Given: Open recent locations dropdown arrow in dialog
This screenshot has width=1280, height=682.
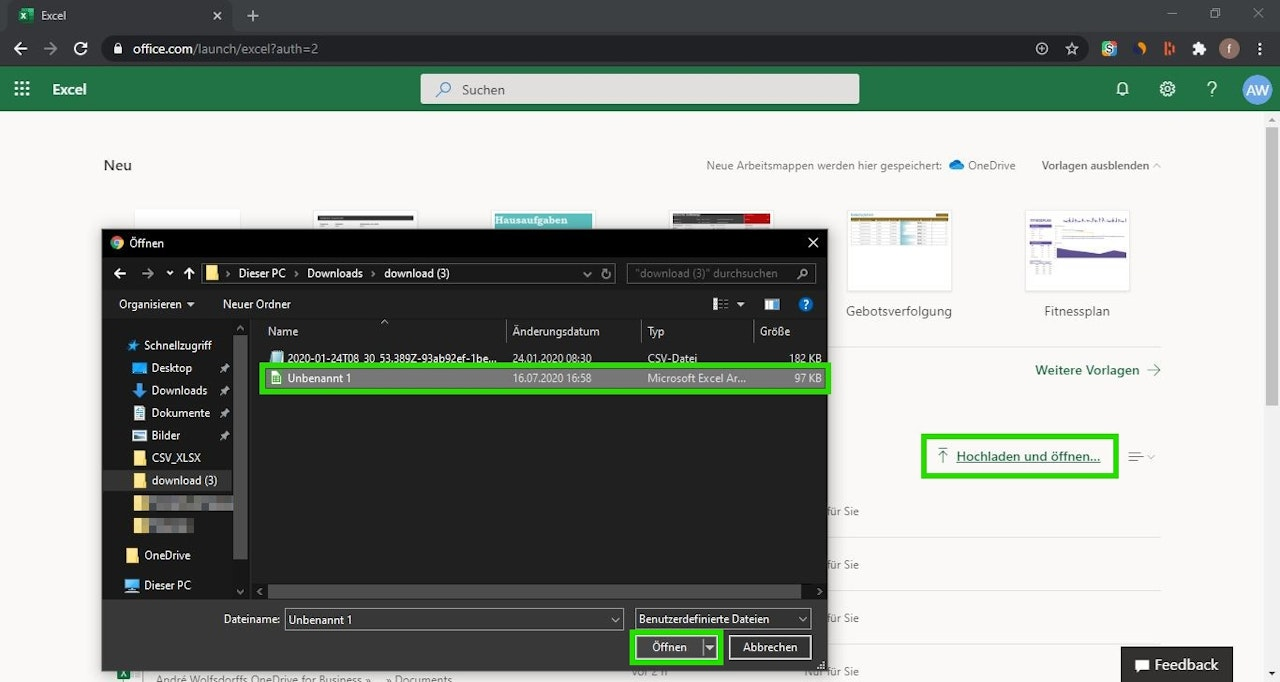Looking at the screenshot, I should (170, 273).
